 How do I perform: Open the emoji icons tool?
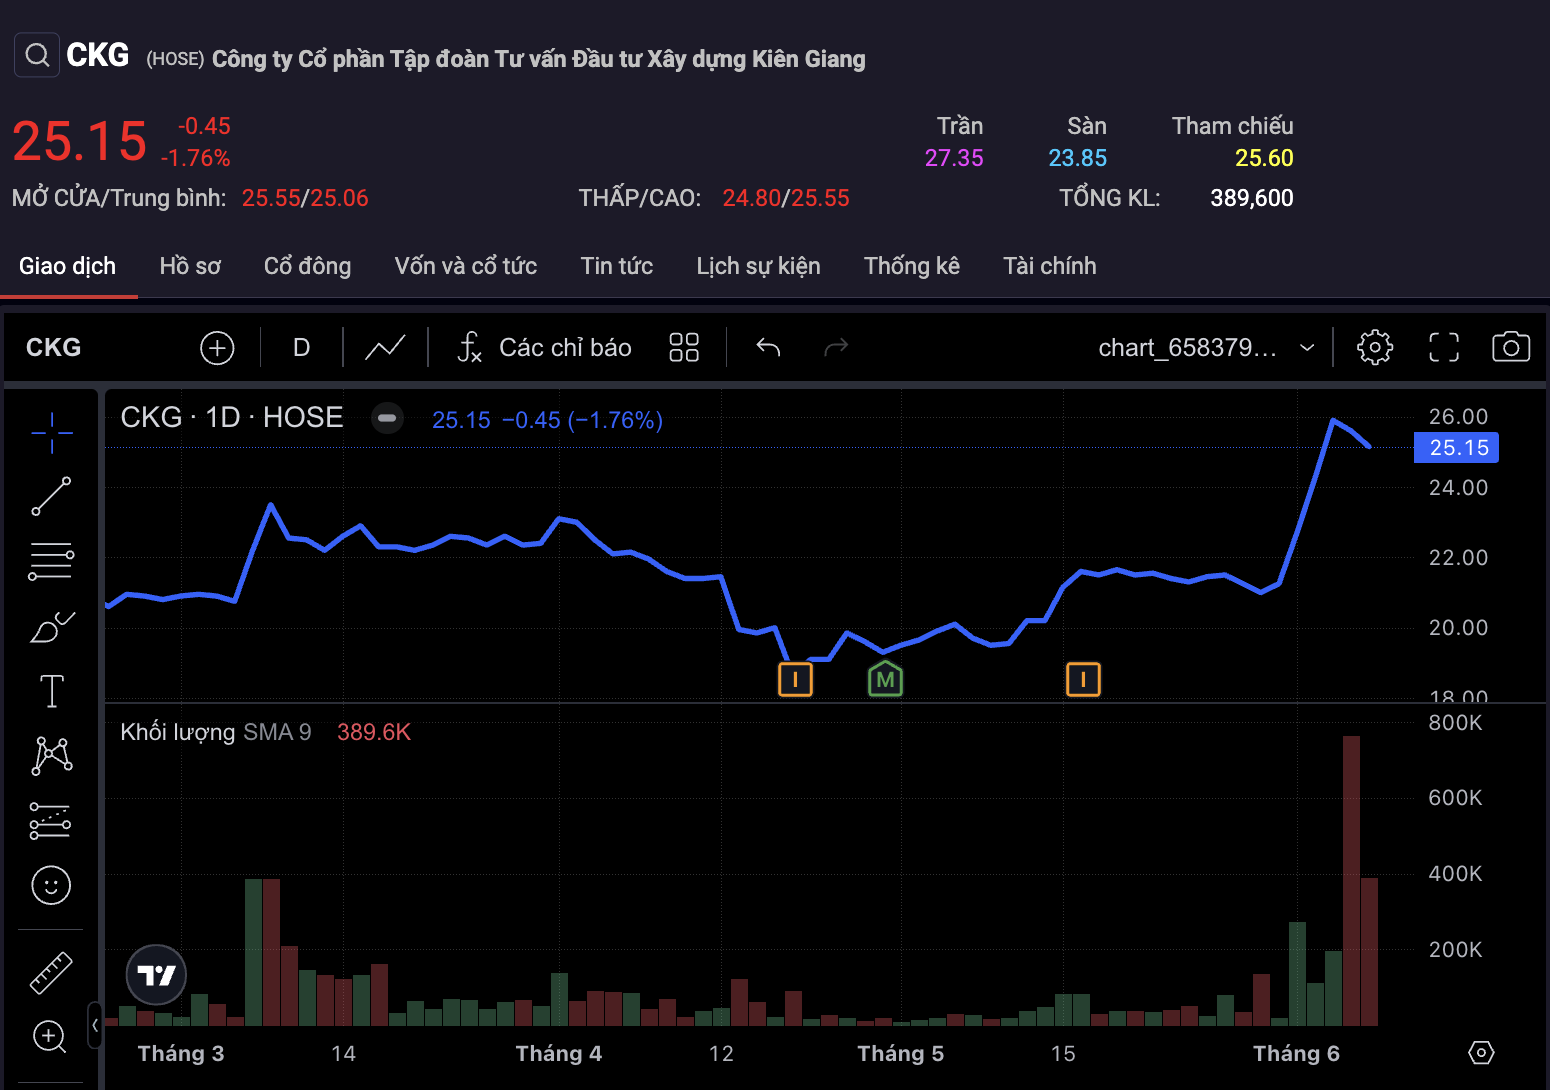(51, 885)
